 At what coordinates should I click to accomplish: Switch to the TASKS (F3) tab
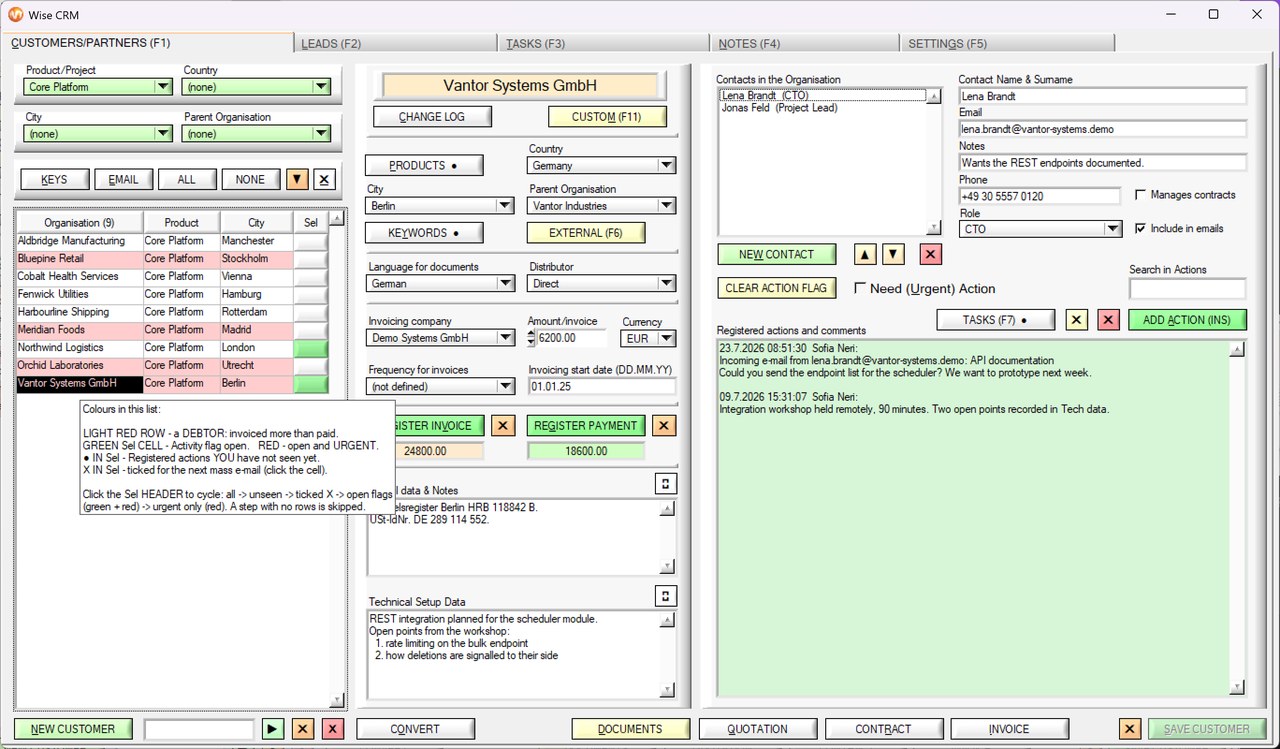[602, 44]
